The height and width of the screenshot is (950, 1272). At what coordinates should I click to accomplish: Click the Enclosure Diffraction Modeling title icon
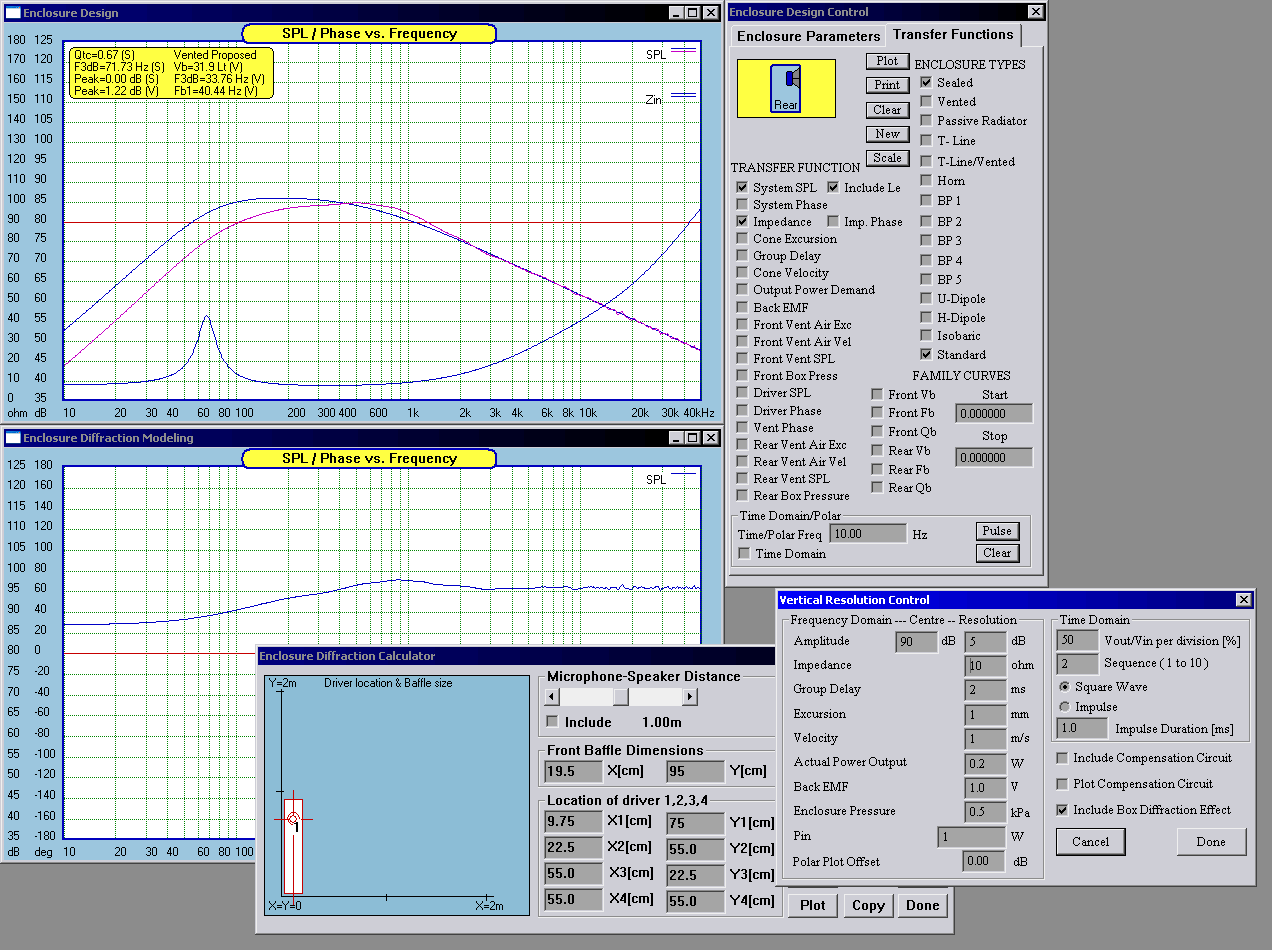(13, 438)
